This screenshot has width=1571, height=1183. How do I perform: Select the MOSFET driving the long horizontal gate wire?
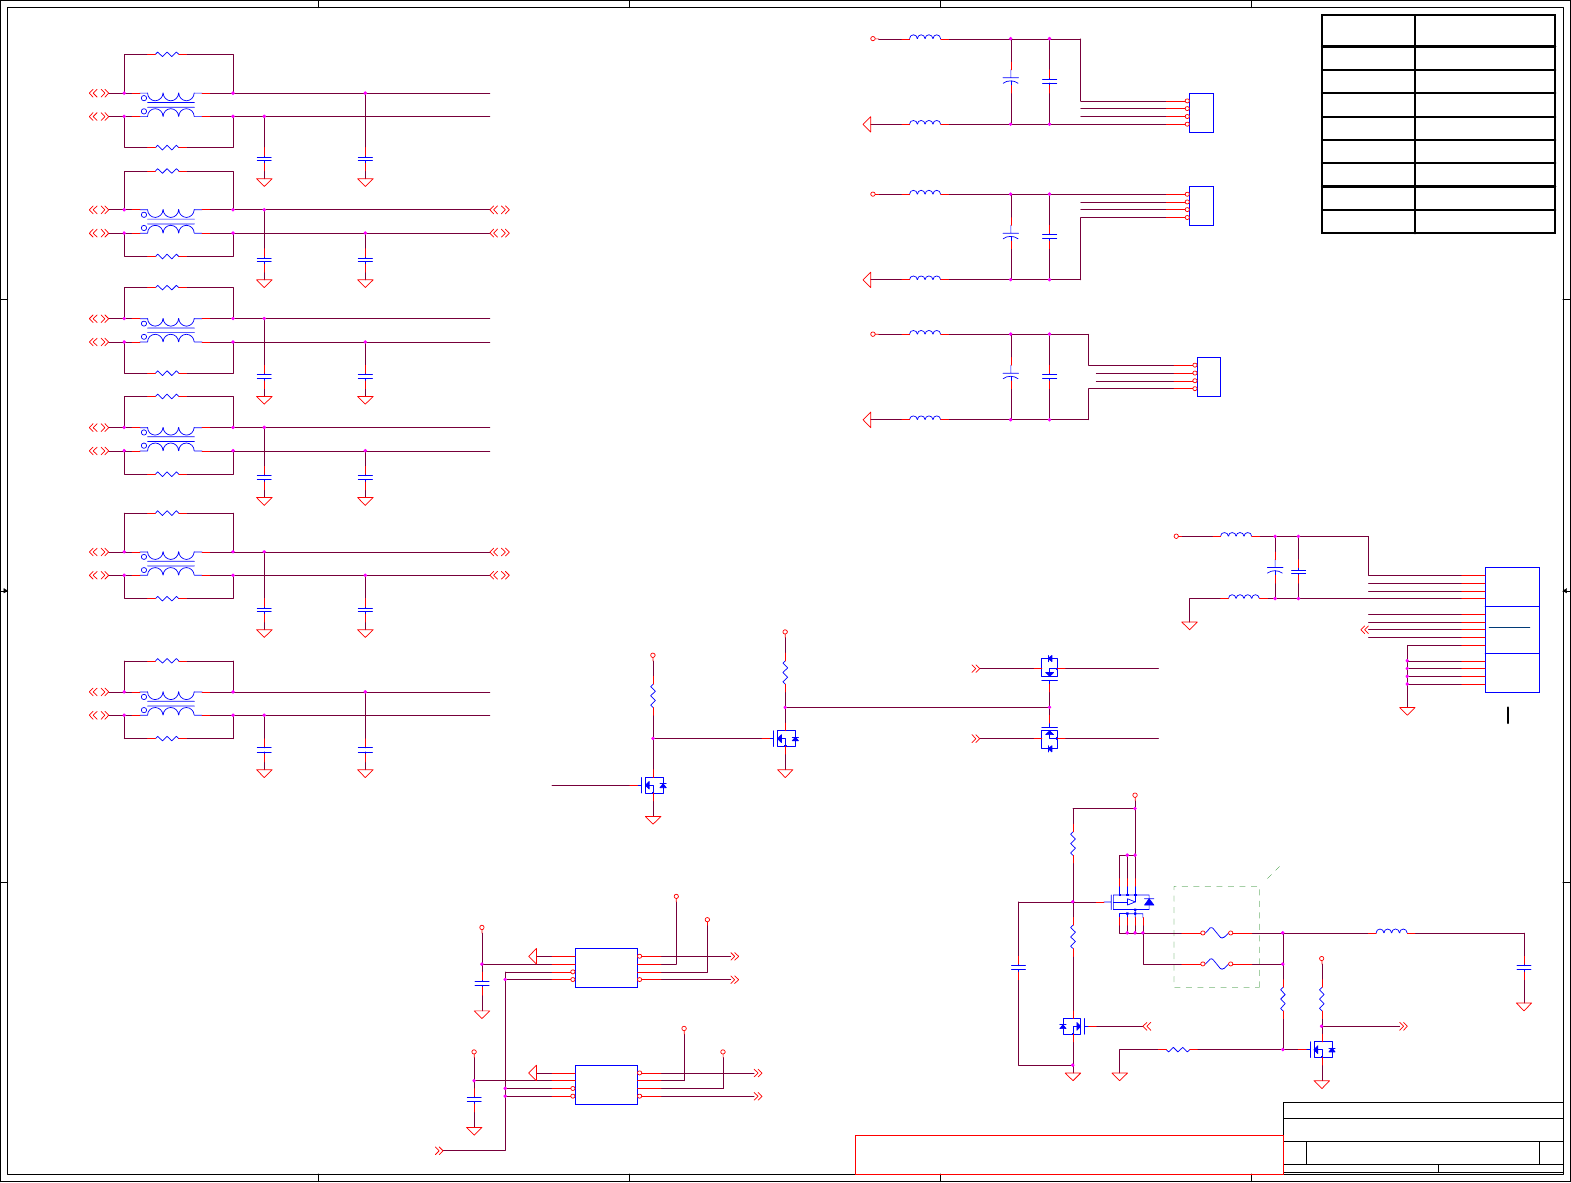pos(786,739)
